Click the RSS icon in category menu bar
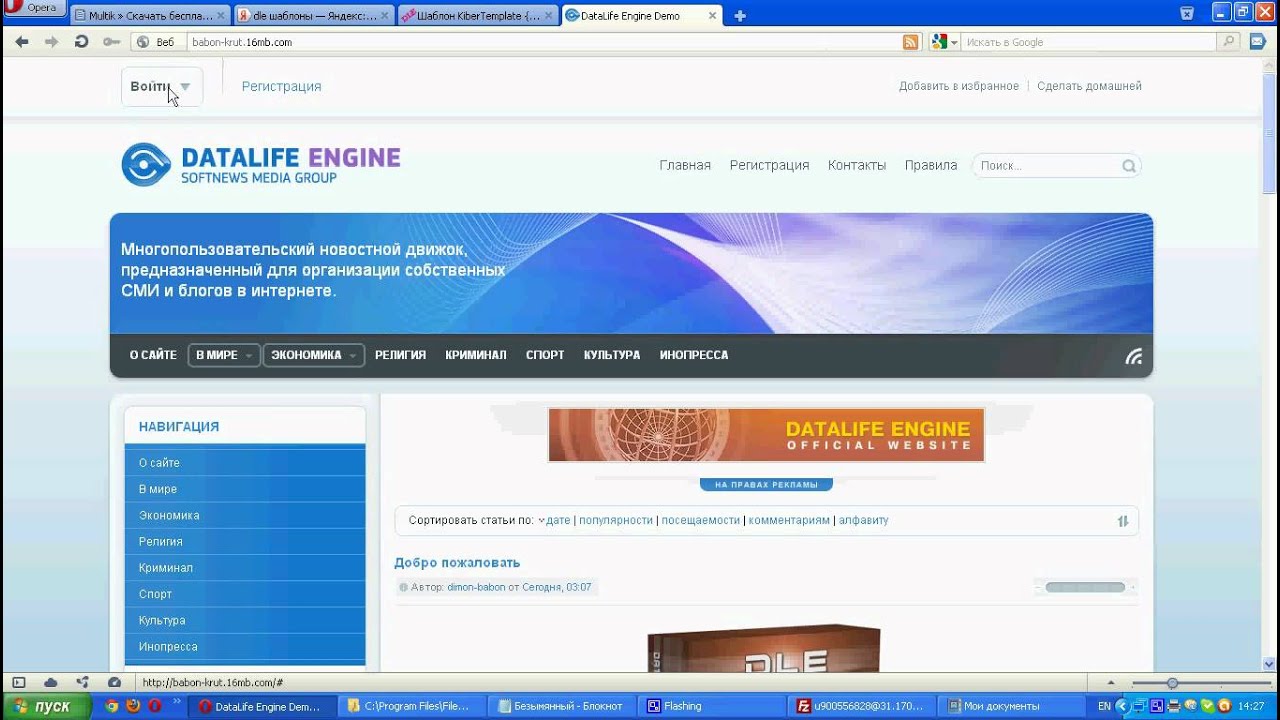This screenshot has width=1280, height=720. tap(1134, 356)
